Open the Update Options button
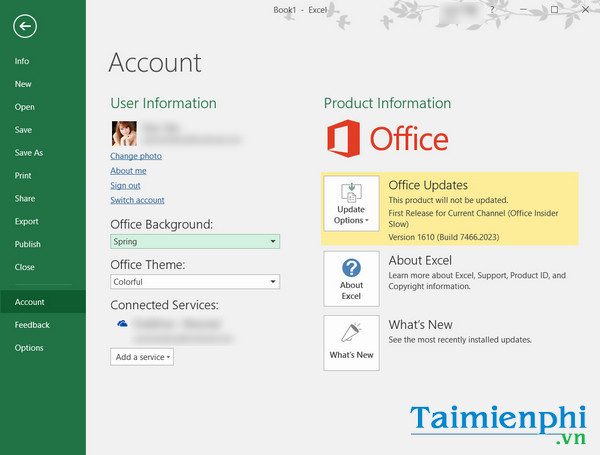Screen dimensions: 600x455 pos(351,203)
